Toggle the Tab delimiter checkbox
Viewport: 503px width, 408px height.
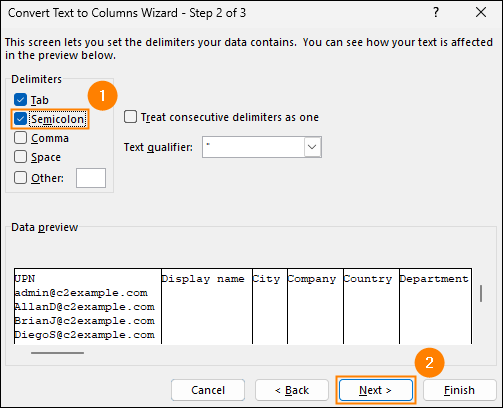[x=20, y=100]
